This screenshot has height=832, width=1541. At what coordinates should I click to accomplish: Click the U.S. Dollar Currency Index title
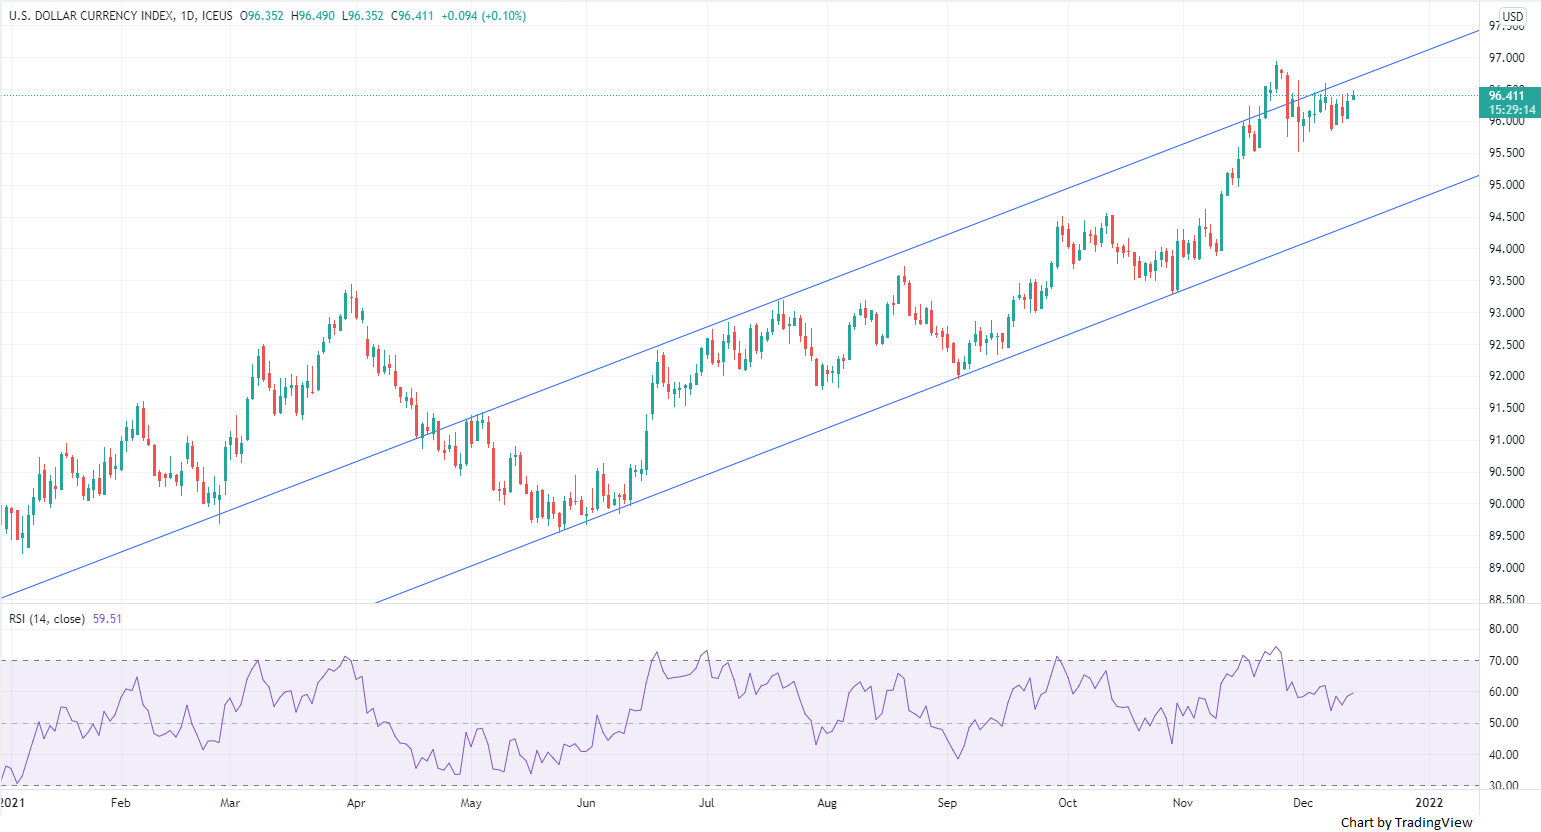tap(91, 16)
